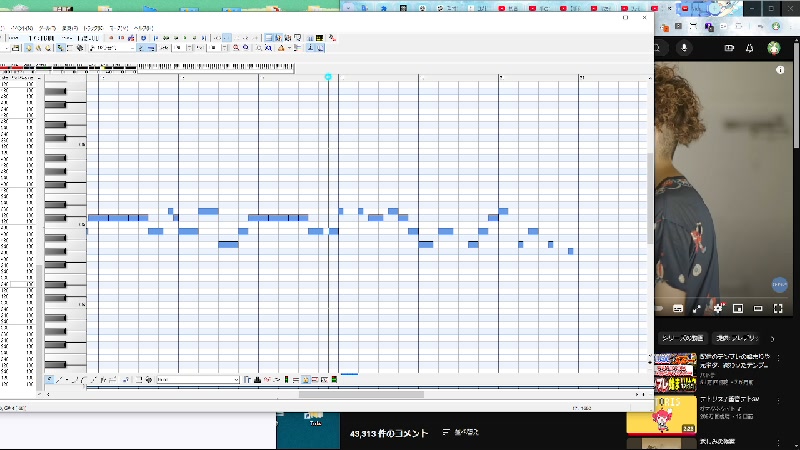Click the window layout icon at the left of the second toolbar row
This screenshot has width=800, height=450.
(15, 48)
